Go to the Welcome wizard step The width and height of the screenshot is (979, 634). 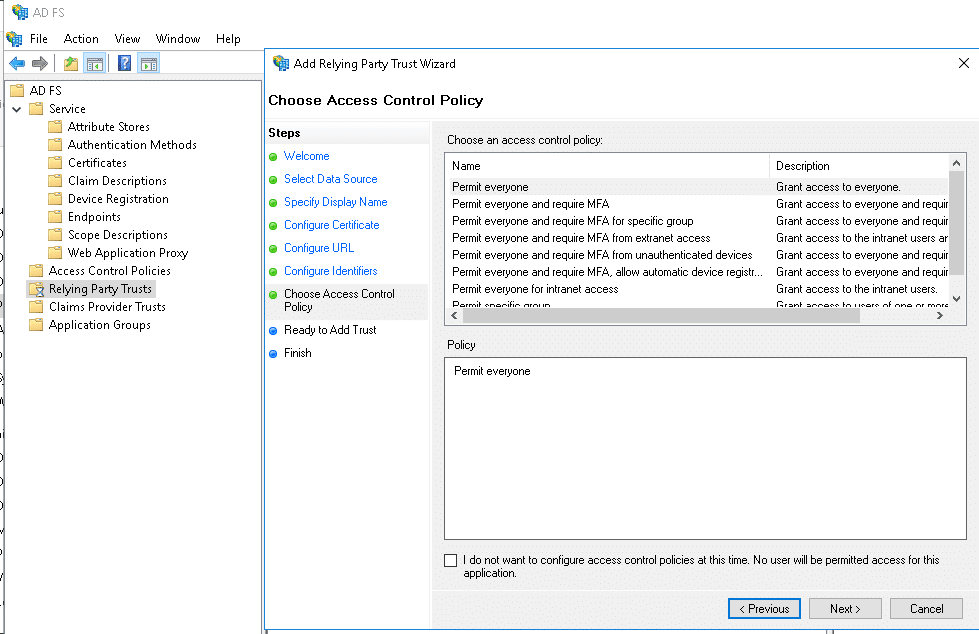point(307,156)
